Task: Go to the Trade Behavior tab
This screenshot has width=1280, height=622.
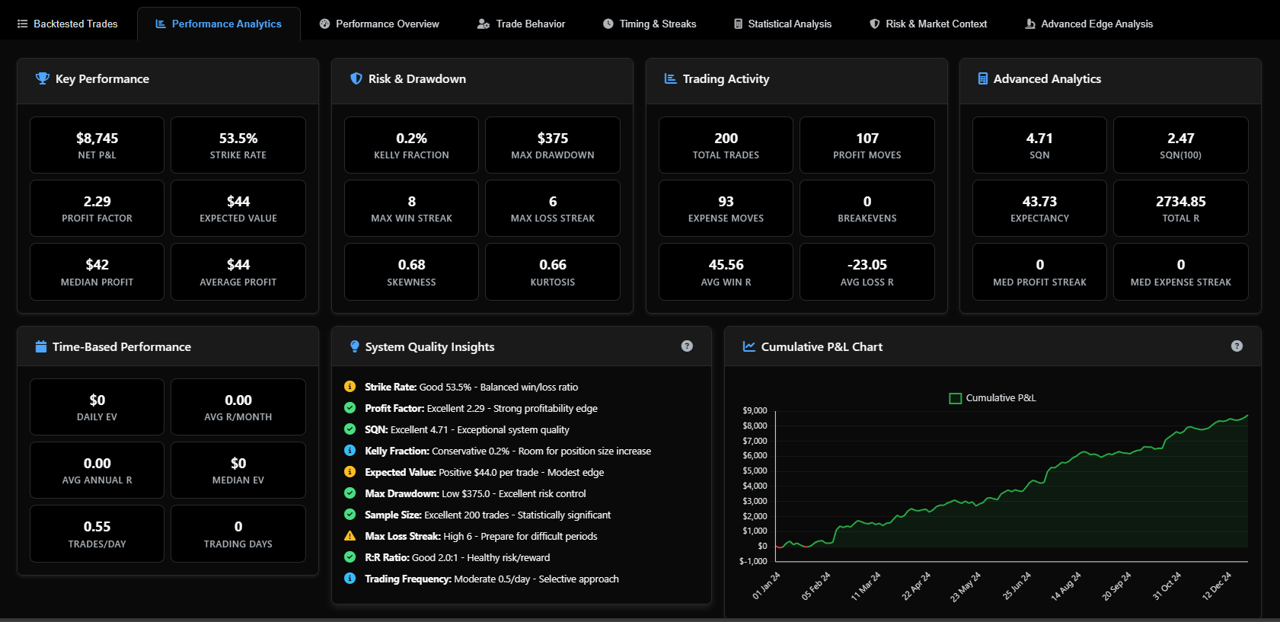Action: coord(521,24)
